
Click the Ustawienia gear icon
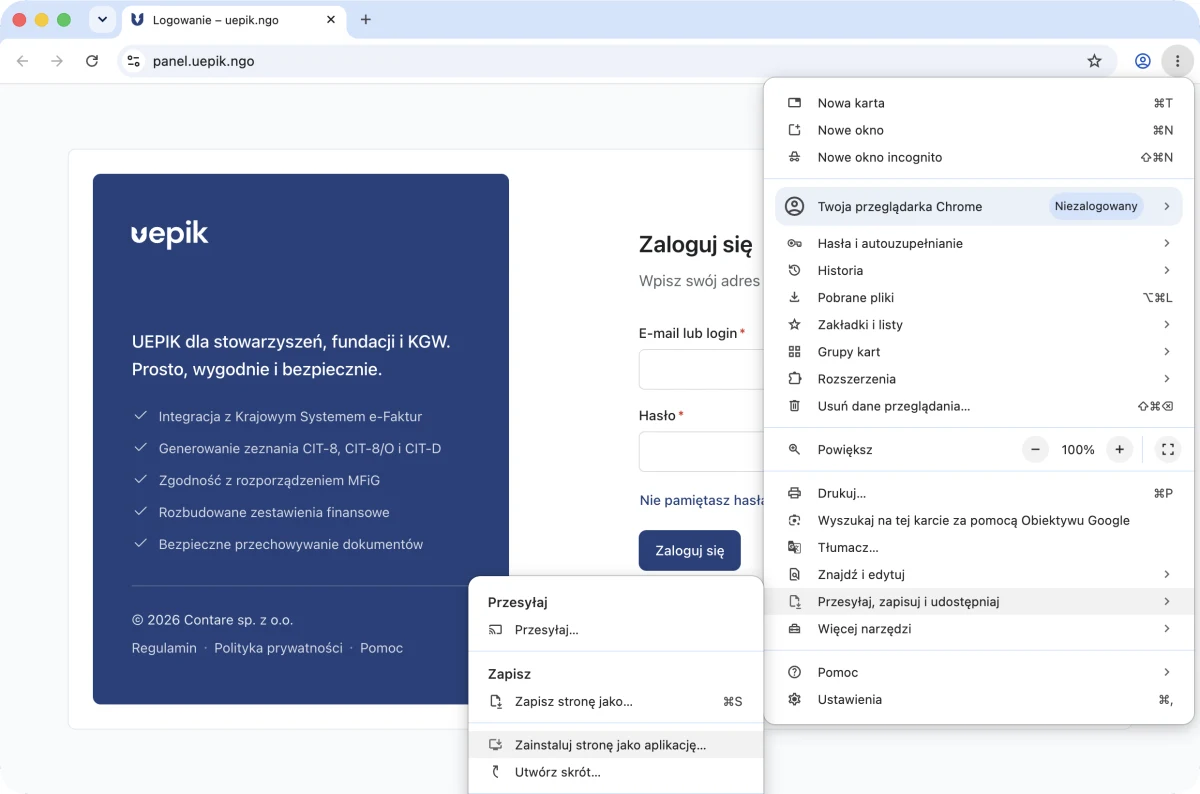[x=795, y=699]
